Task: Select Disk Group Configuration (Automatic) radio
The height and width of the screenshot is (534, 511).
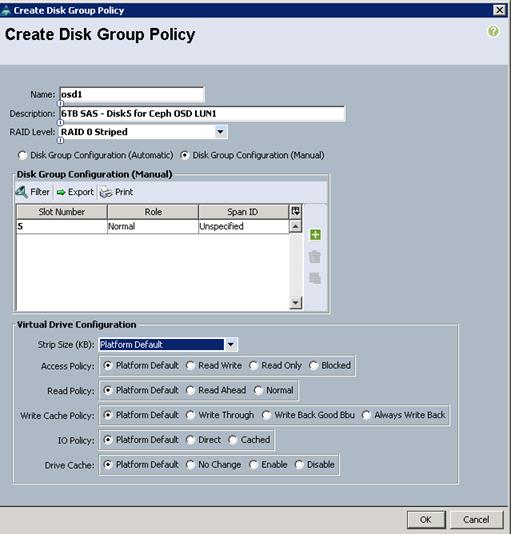Action: 22,155
